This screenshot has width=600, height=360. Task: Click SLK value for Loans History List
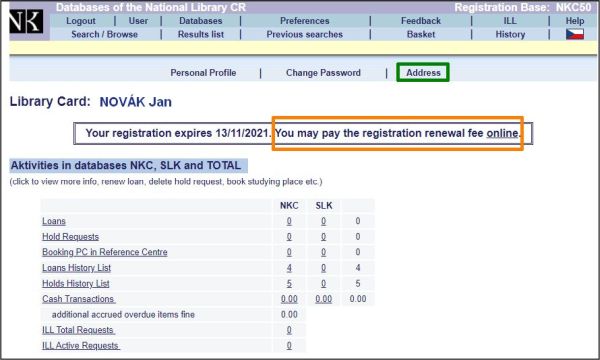[324, 268]
